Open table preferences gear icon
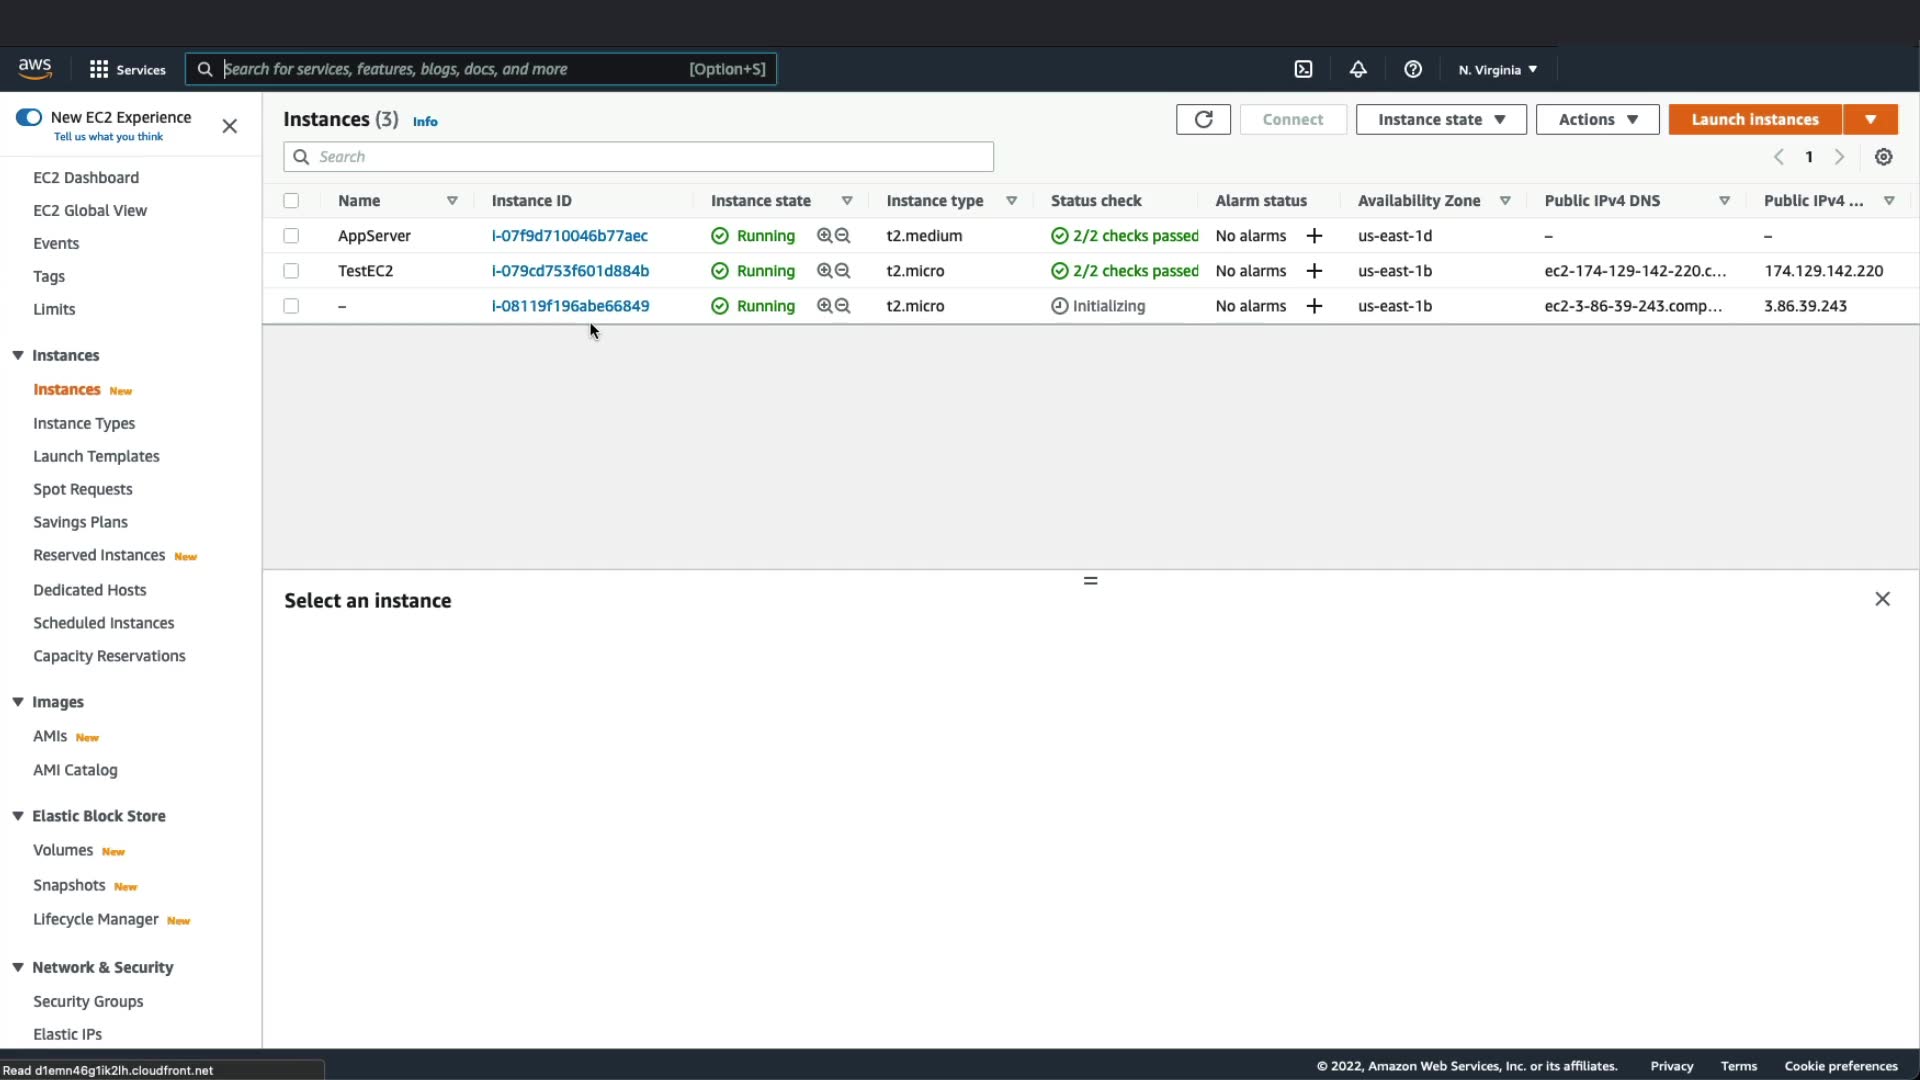 1883,157
